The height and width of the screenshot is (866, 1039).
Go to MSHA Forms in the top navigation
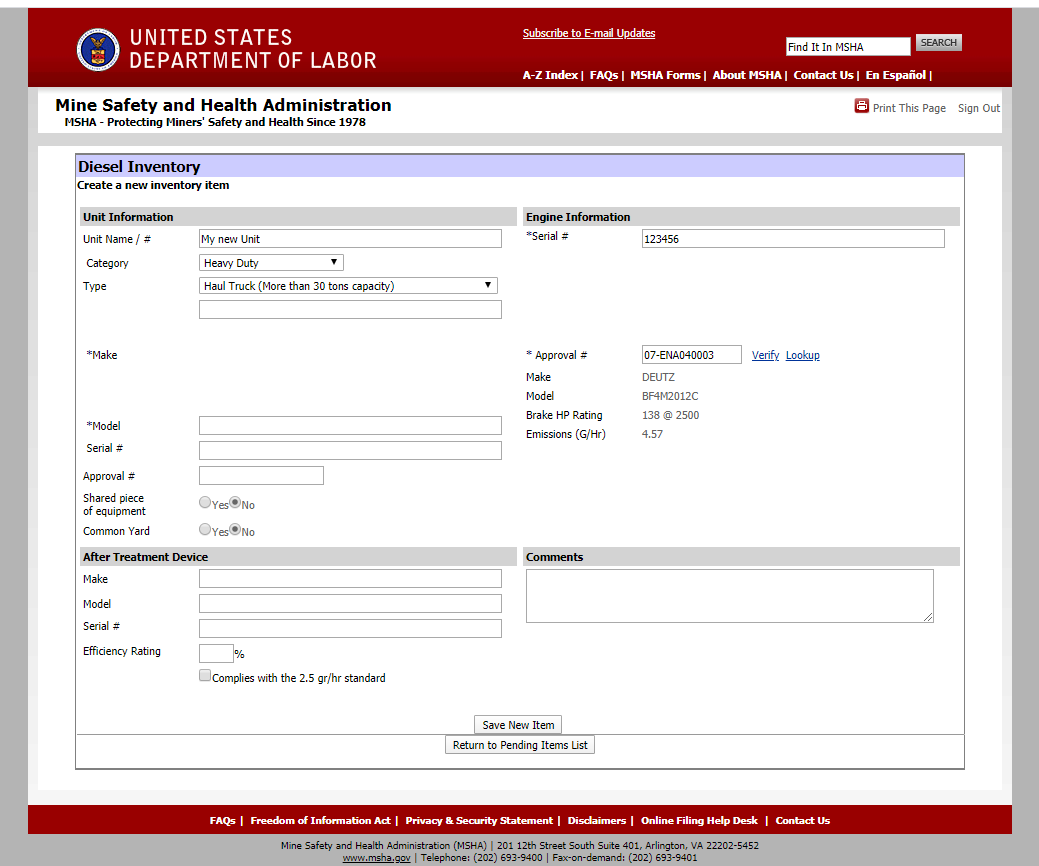pyautogui.click(x=665, y=75)
